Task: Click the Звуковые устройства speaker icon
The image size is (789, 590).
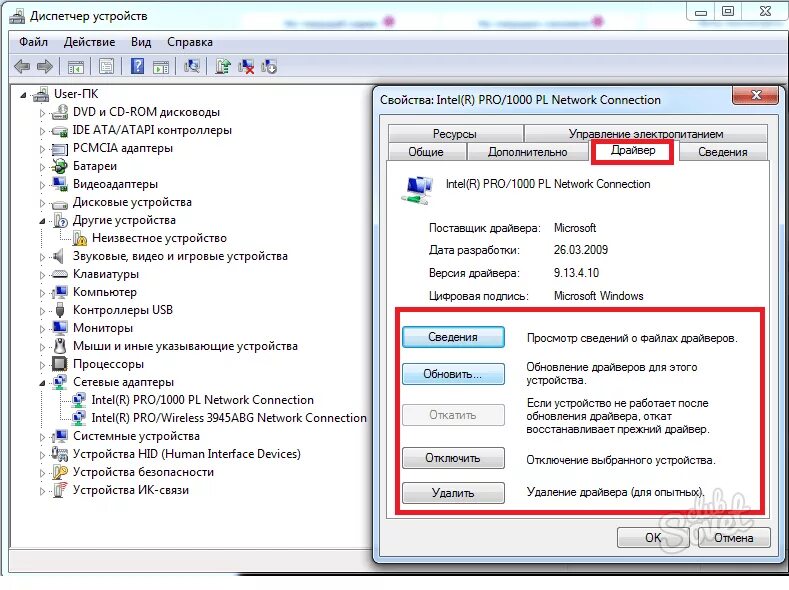Action: (x=59, y=256)
